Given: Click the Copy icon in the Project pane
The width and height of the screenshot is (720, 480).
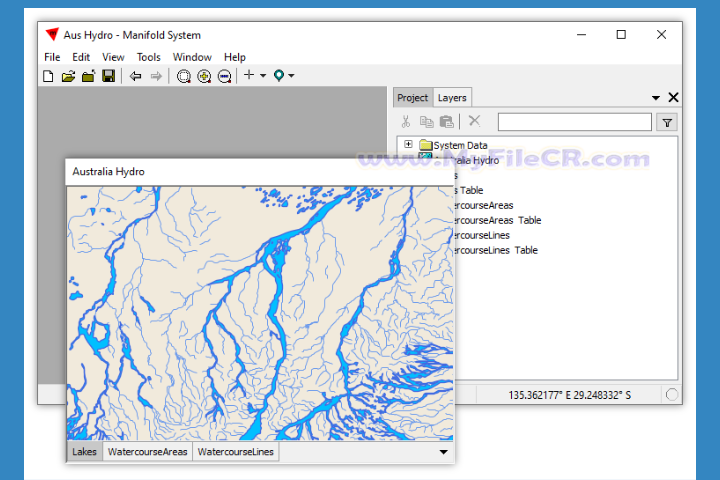Looking at the screenshot, I should [427, 122].
